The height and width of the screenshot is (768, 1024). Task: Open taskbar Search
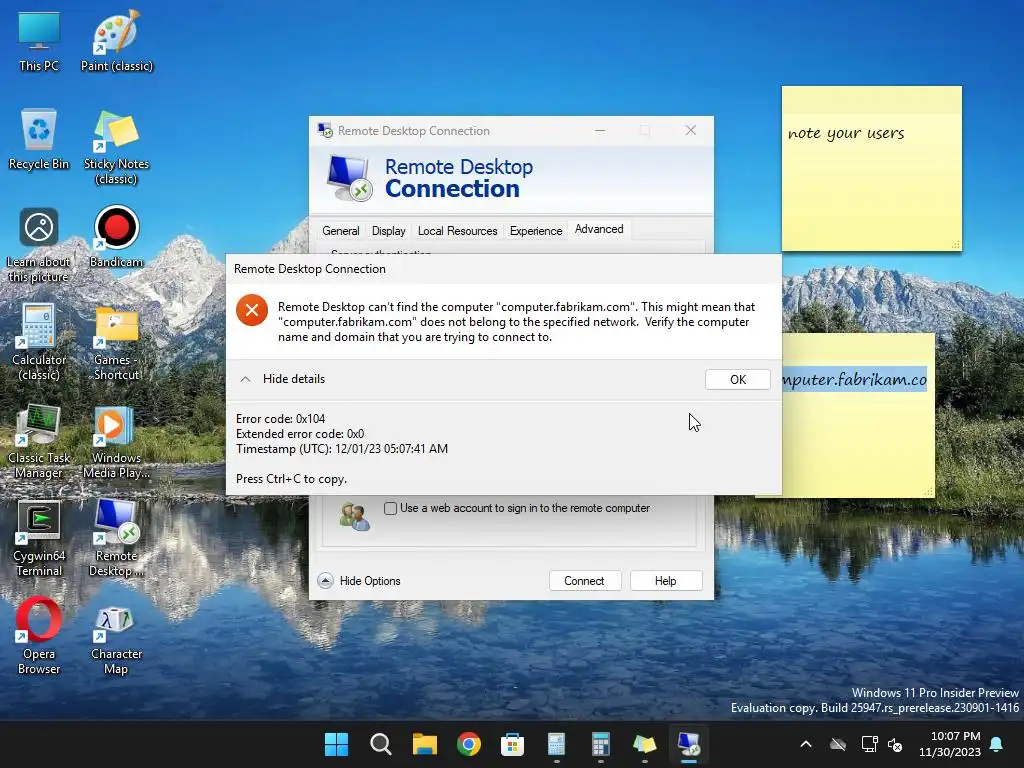(380, 744)
